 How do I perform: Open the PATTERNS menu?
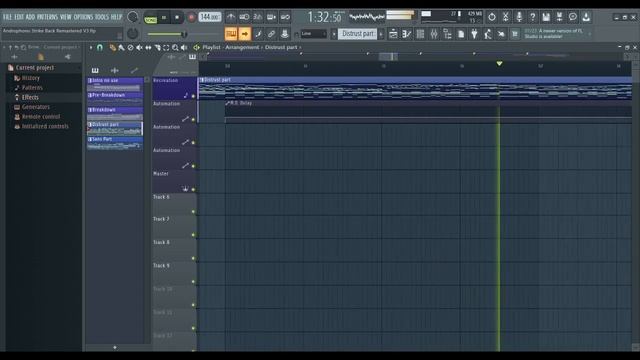pos(48,17)
